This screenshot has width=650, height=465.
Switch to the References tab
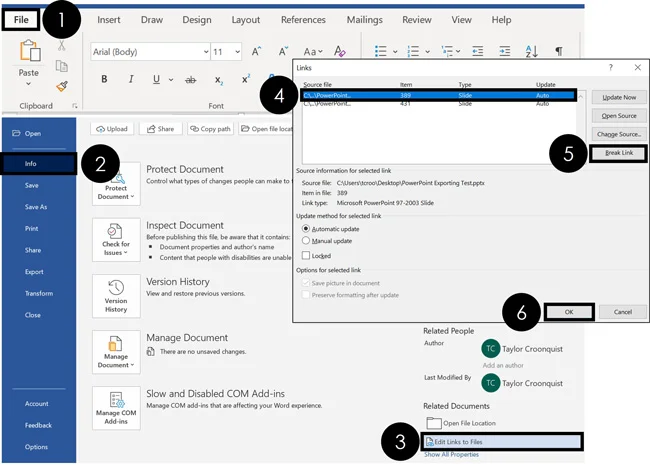click(303, 20)
